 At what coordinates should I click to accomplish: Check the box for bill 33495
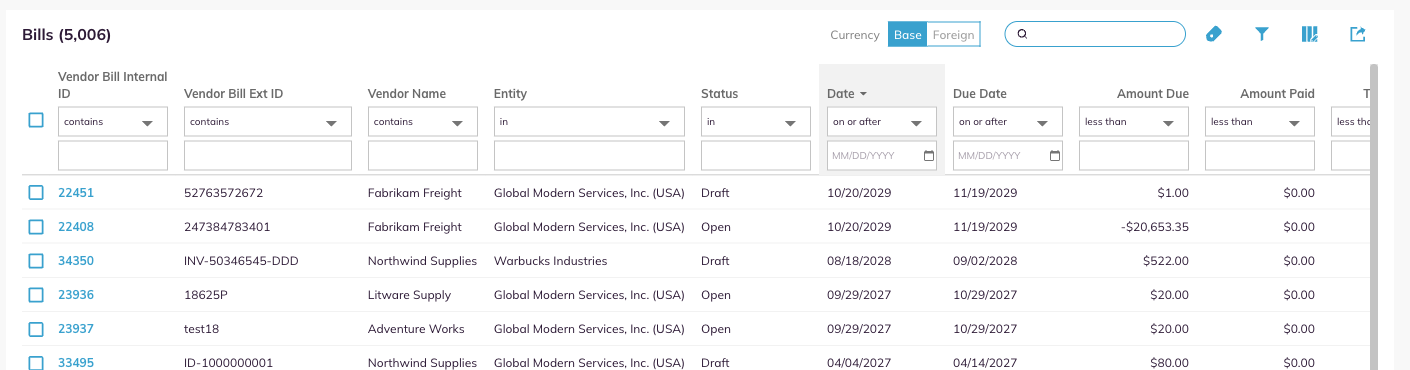tap(36, 363)
